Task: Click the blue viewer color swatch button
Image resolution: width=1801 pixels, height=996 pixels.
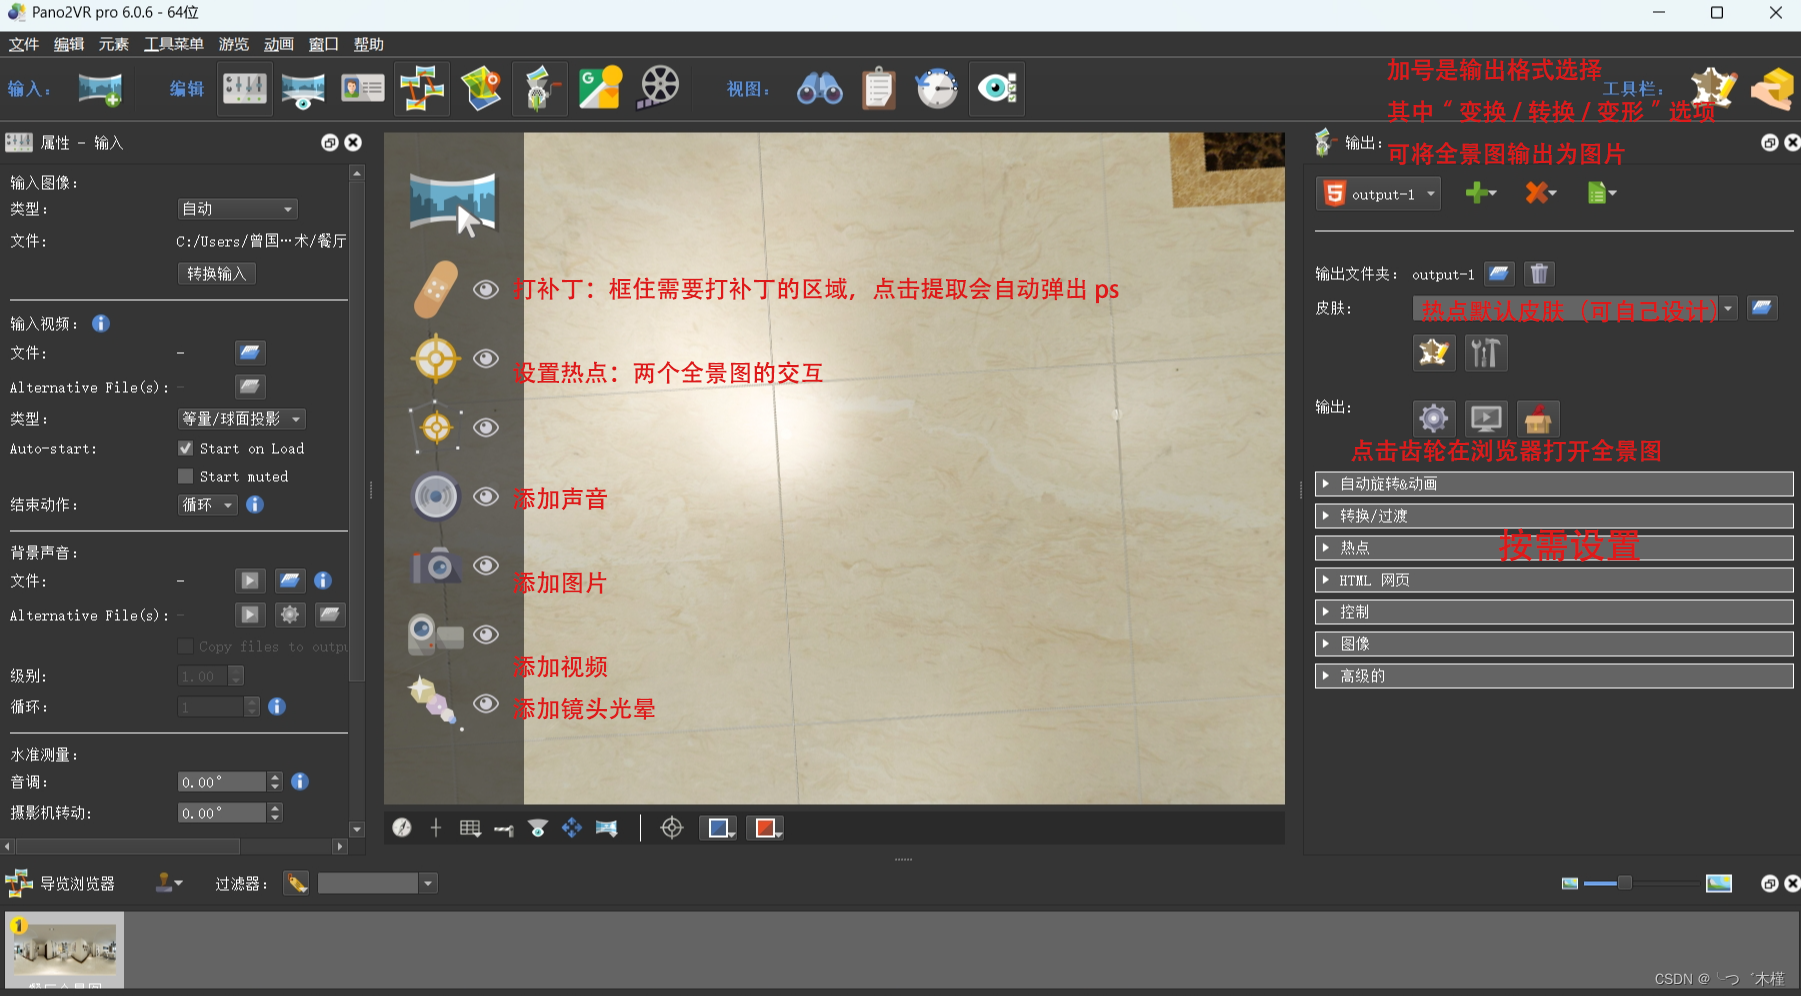Action: point(718,828)
